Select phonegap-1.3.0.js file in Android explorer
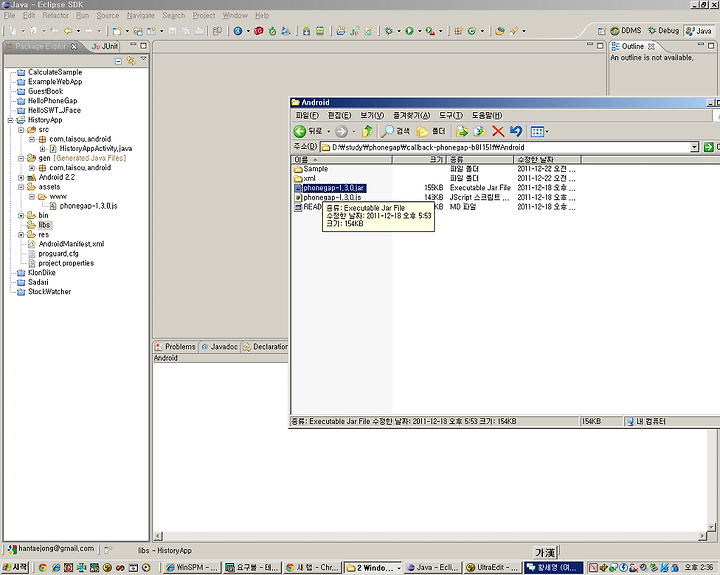 332,197
